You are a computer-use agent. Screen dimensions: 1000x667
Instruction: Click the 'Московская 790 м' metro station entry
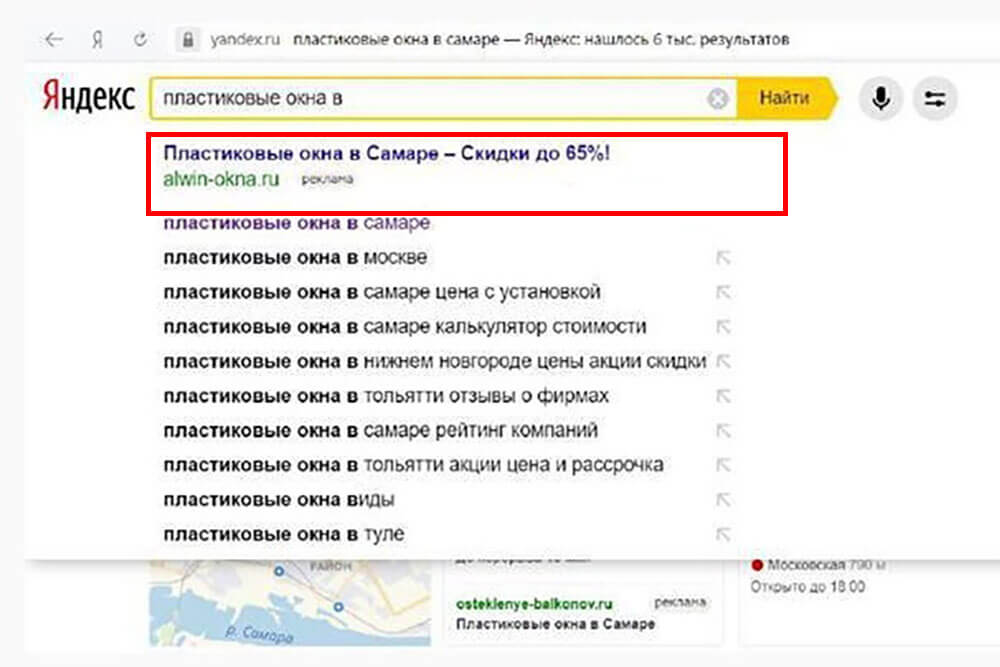point(818,565)
